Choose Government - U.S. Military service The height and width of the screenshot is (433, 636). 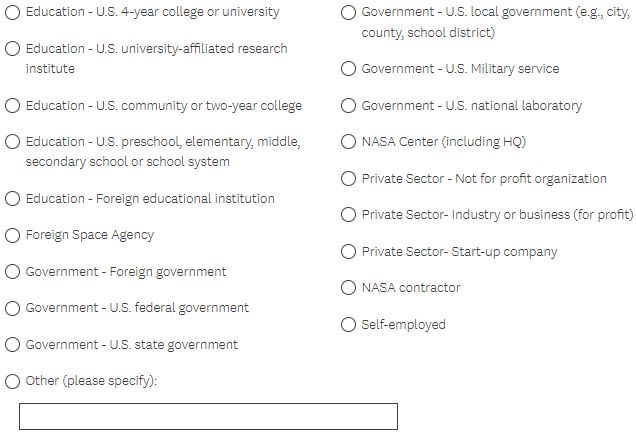coord(348,69)
